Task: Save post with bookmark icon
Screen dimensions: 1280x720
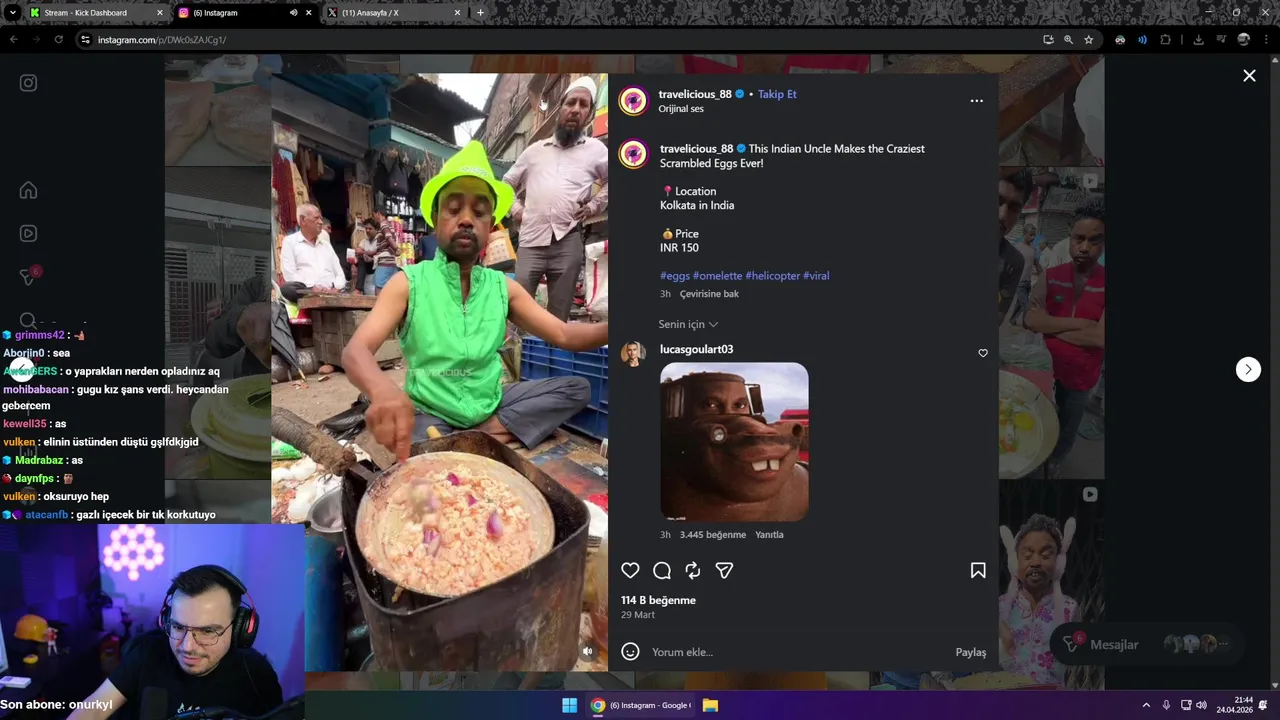Action: pyautogui.click(x=978, y=570)
